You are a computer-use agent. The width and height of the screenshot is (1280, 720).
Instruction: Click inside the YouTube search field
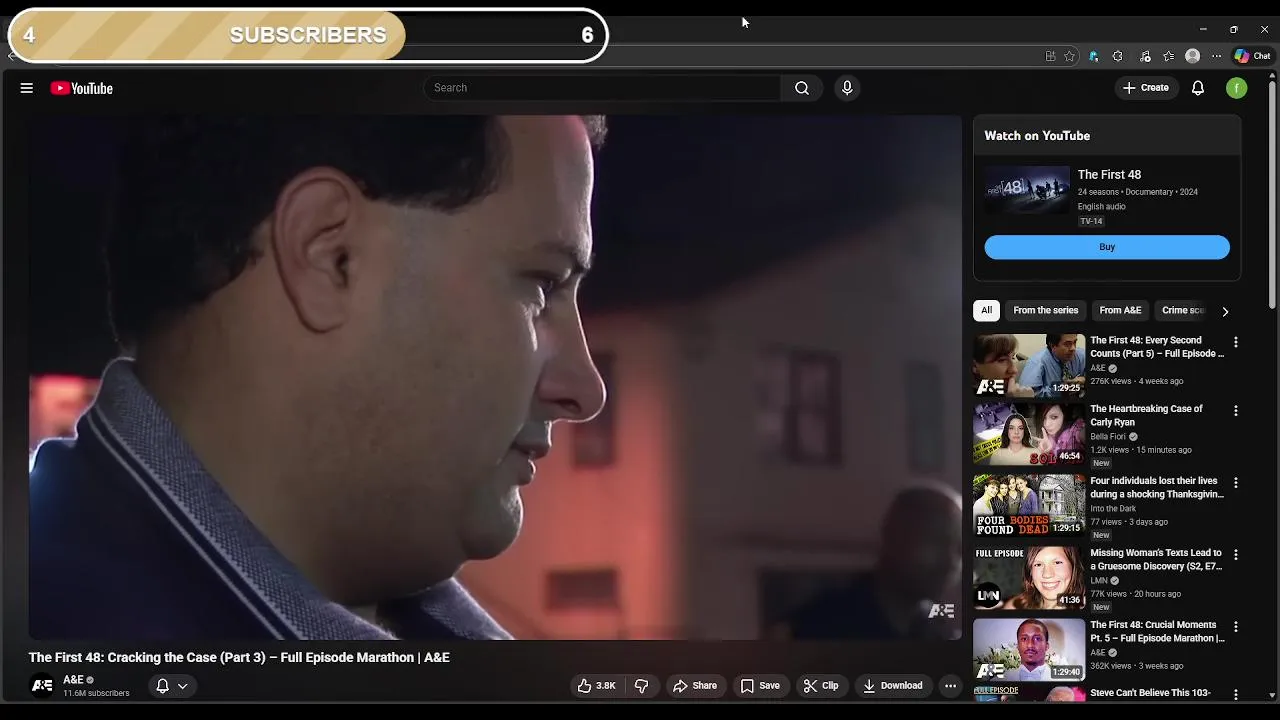tap(603, 88)
